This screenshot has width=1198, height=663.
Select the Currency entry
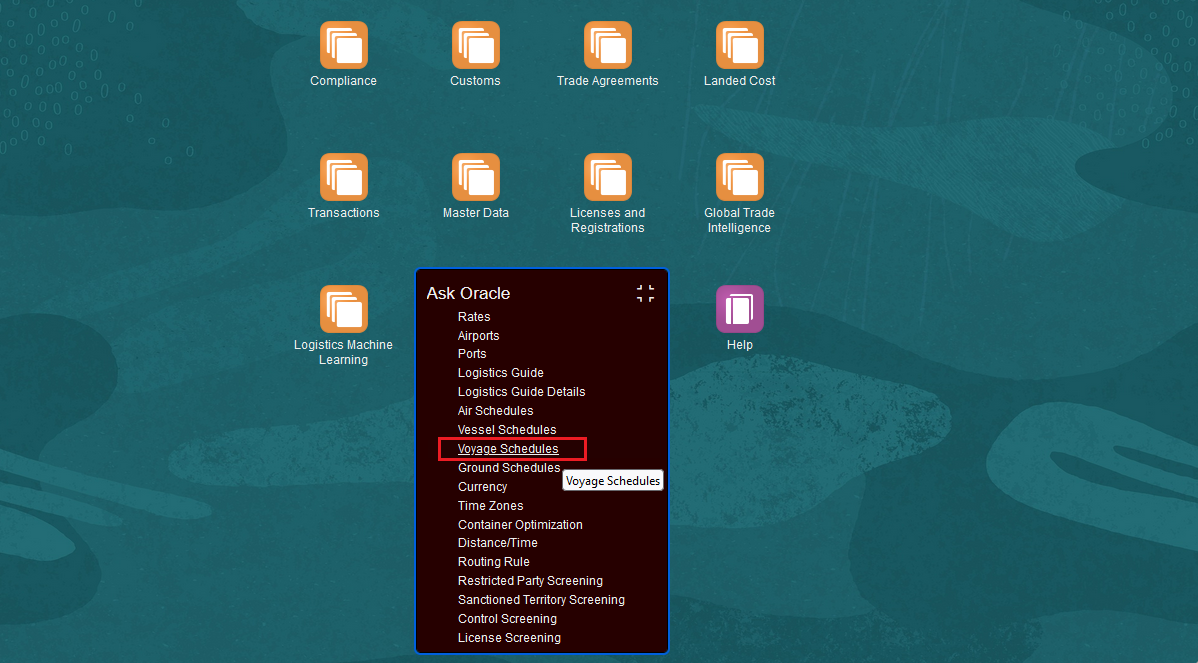482,487
